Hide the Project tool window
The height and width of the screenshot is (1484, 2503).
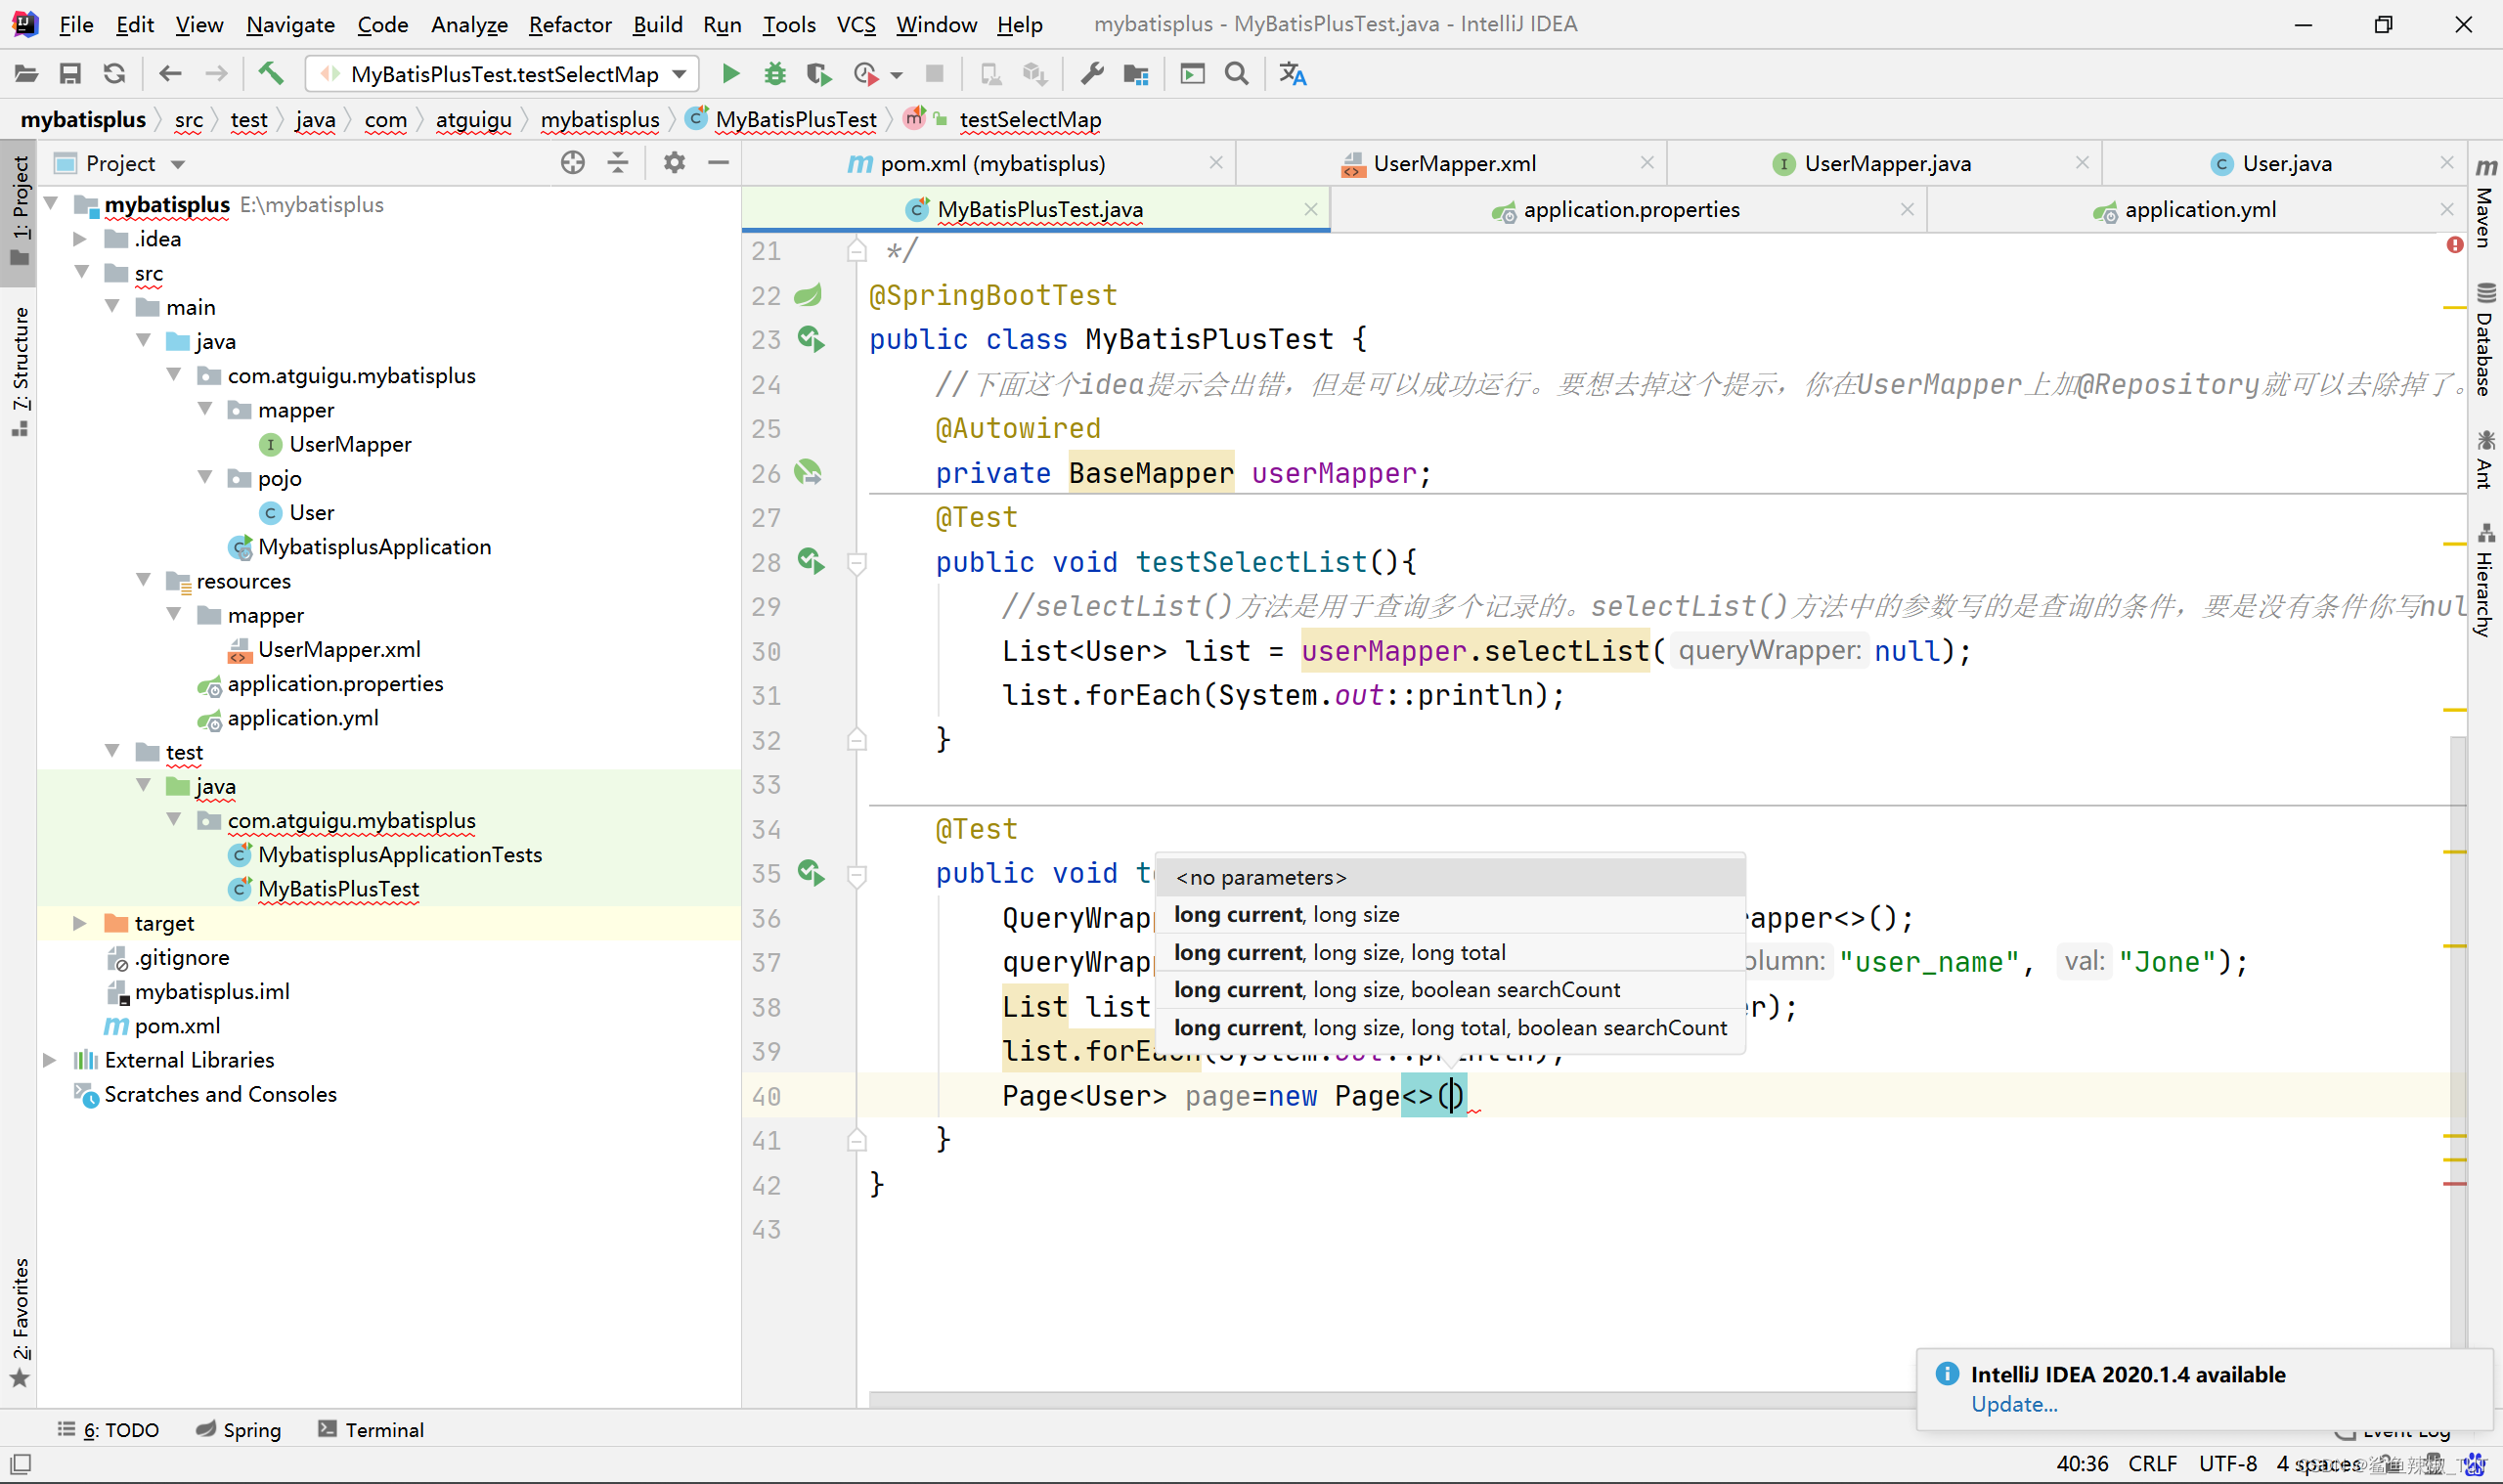pos(719,163)
